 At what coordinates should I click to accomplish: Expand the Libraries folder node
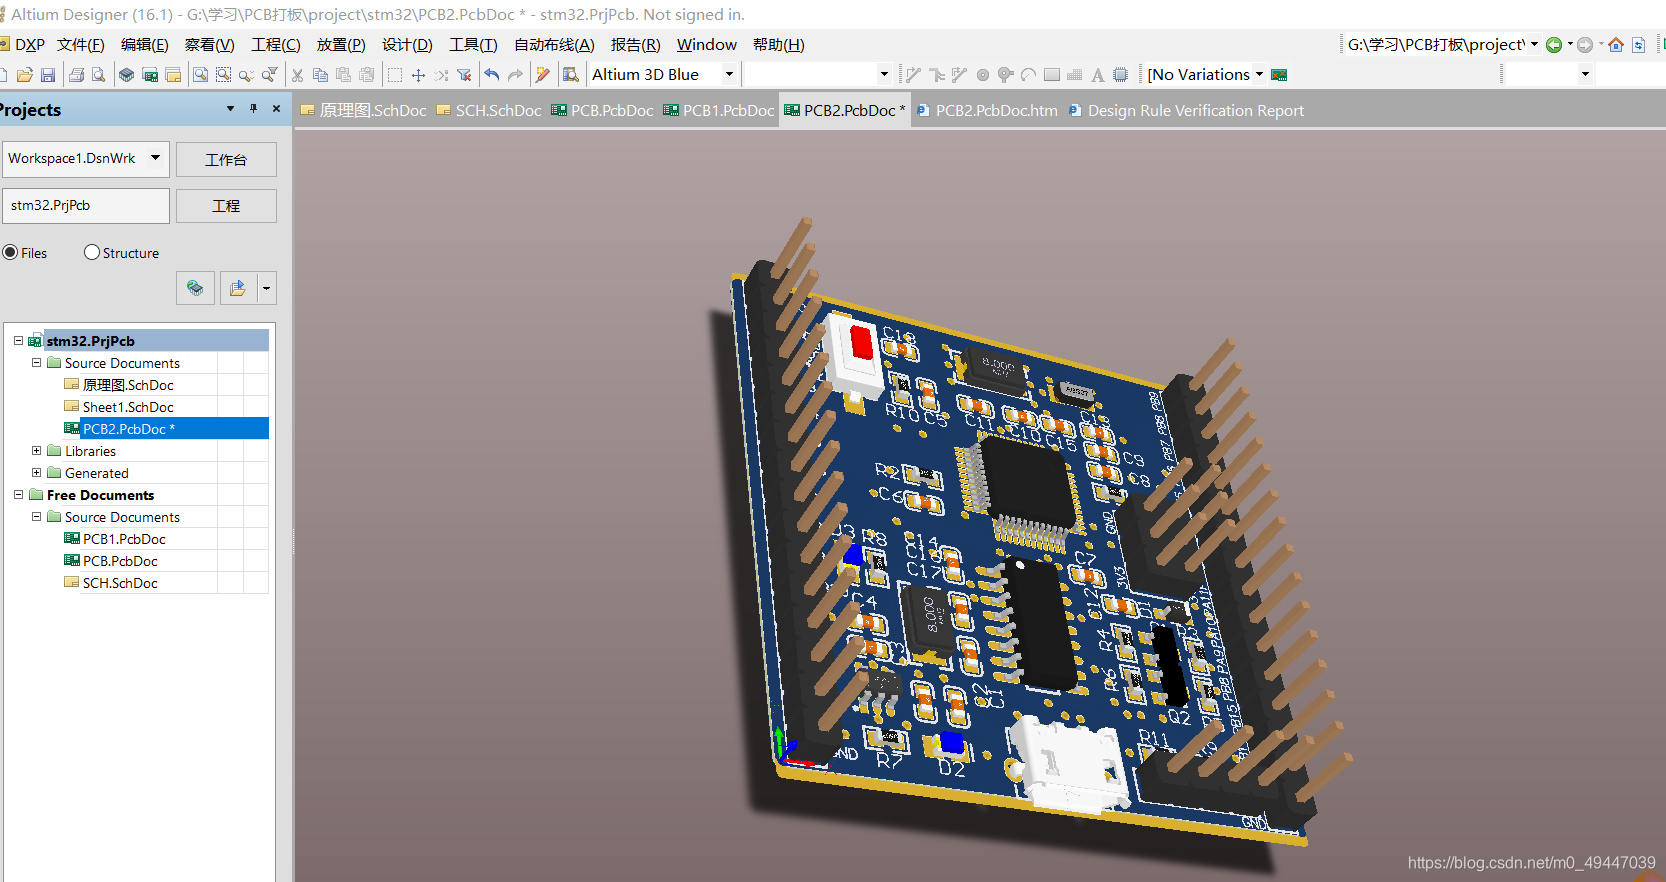coord(36,451)
